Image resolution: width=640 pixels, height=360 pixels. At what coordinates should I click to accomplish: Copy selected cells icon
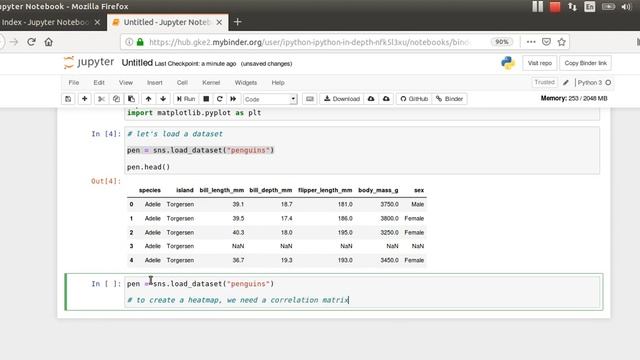(x=116, y=99)
